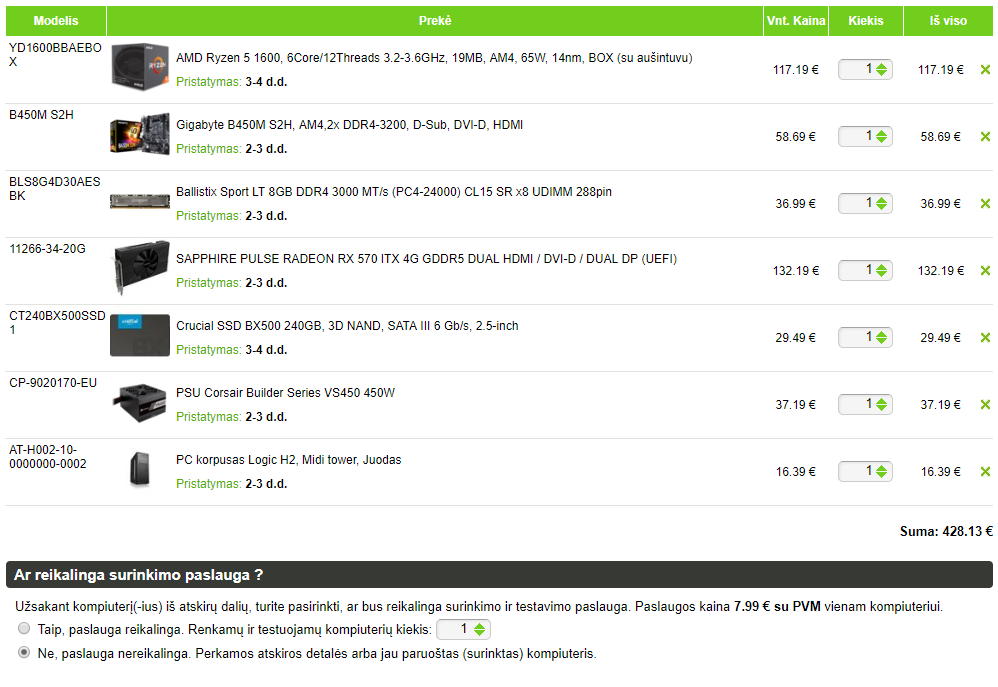Open the Gigabyte B450M S2H product title
998x687 pixels.
(x=349, y=125)
